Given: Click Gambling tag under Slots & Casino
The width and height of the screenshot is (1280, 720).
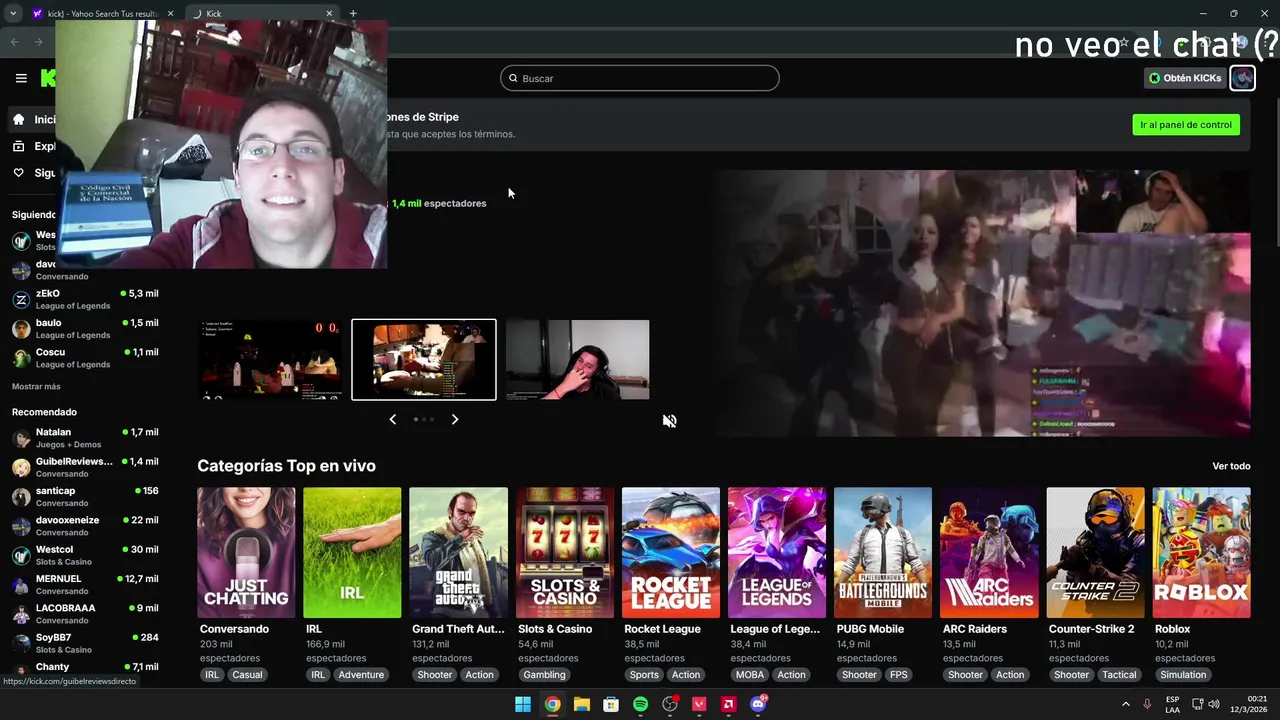Looking at the screenshot, I should (x=545, y=675).
